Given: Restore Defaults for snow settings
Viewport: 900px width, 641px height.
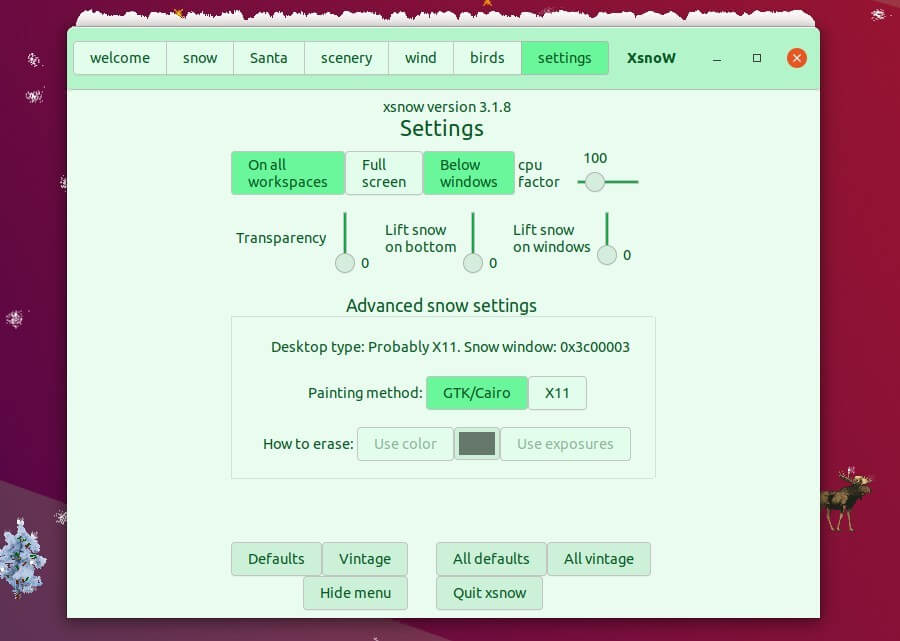Looking at the screenshot, I should [x=276, y=558].
